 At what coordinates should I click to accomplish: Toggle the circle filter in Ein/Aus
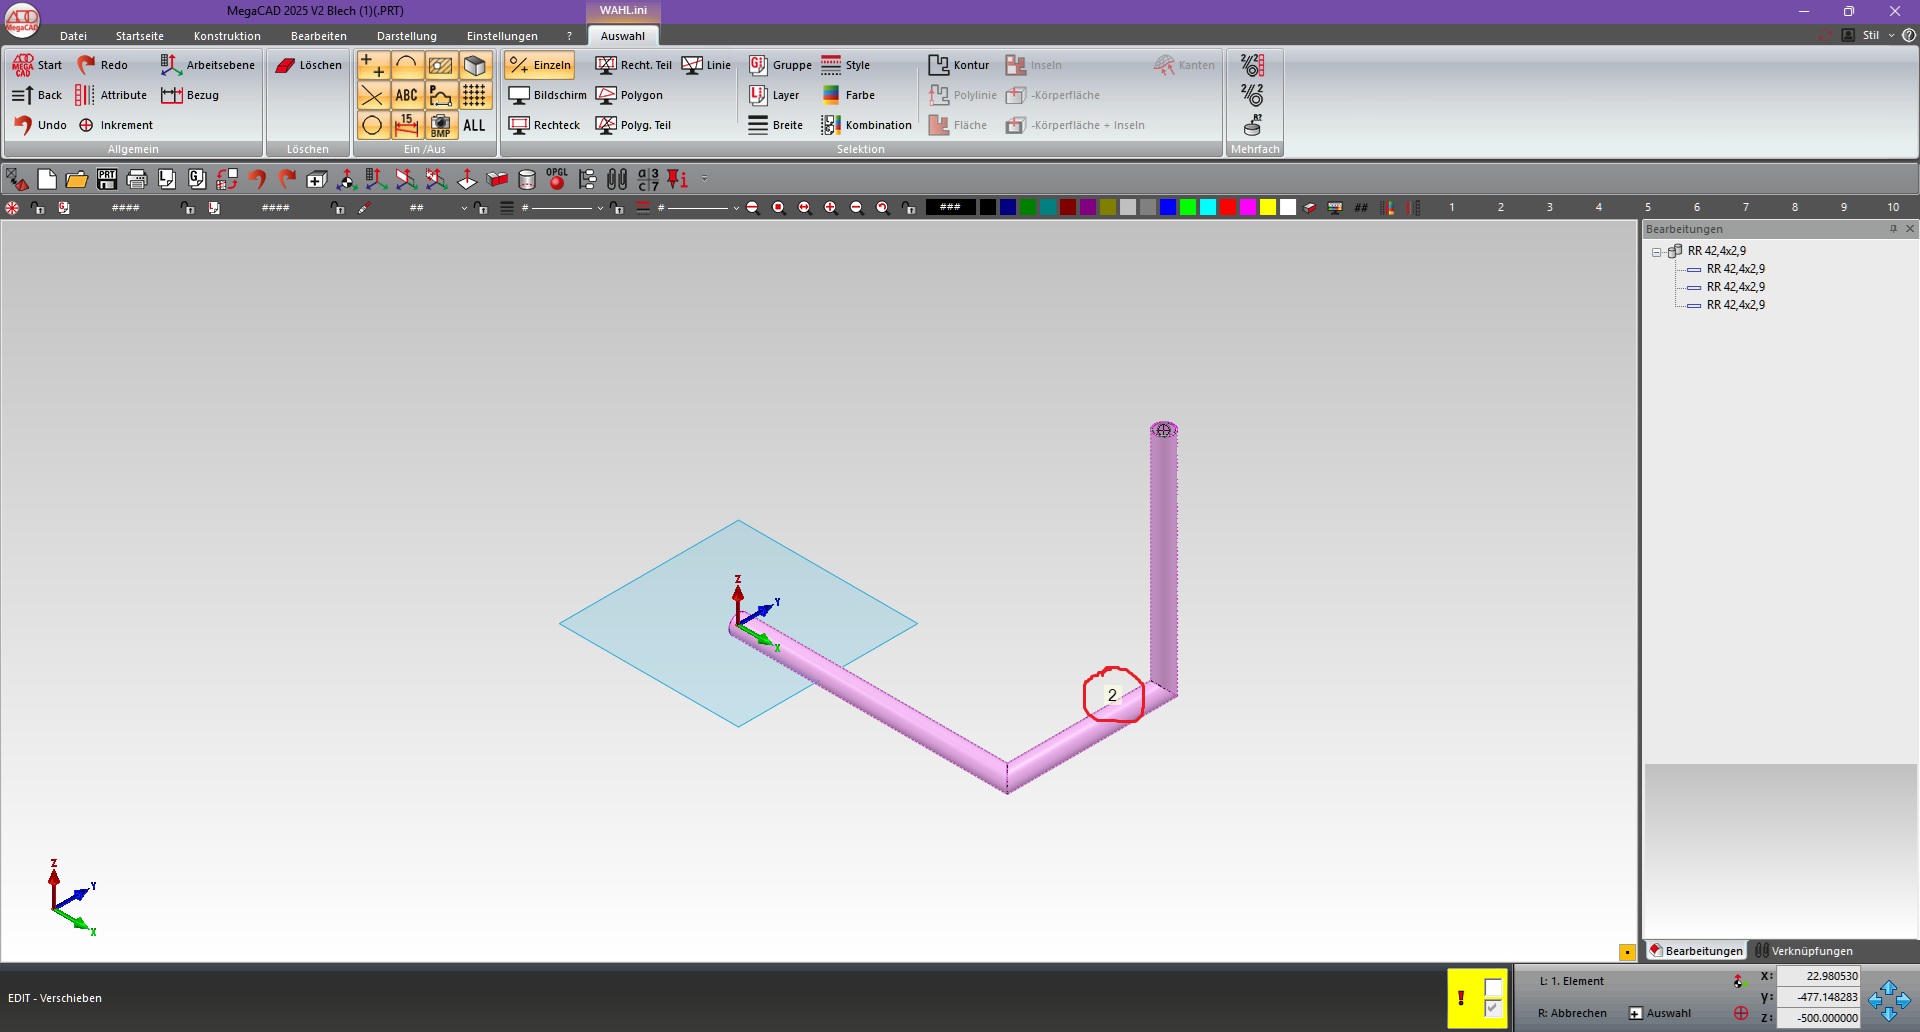click(373, 126)
